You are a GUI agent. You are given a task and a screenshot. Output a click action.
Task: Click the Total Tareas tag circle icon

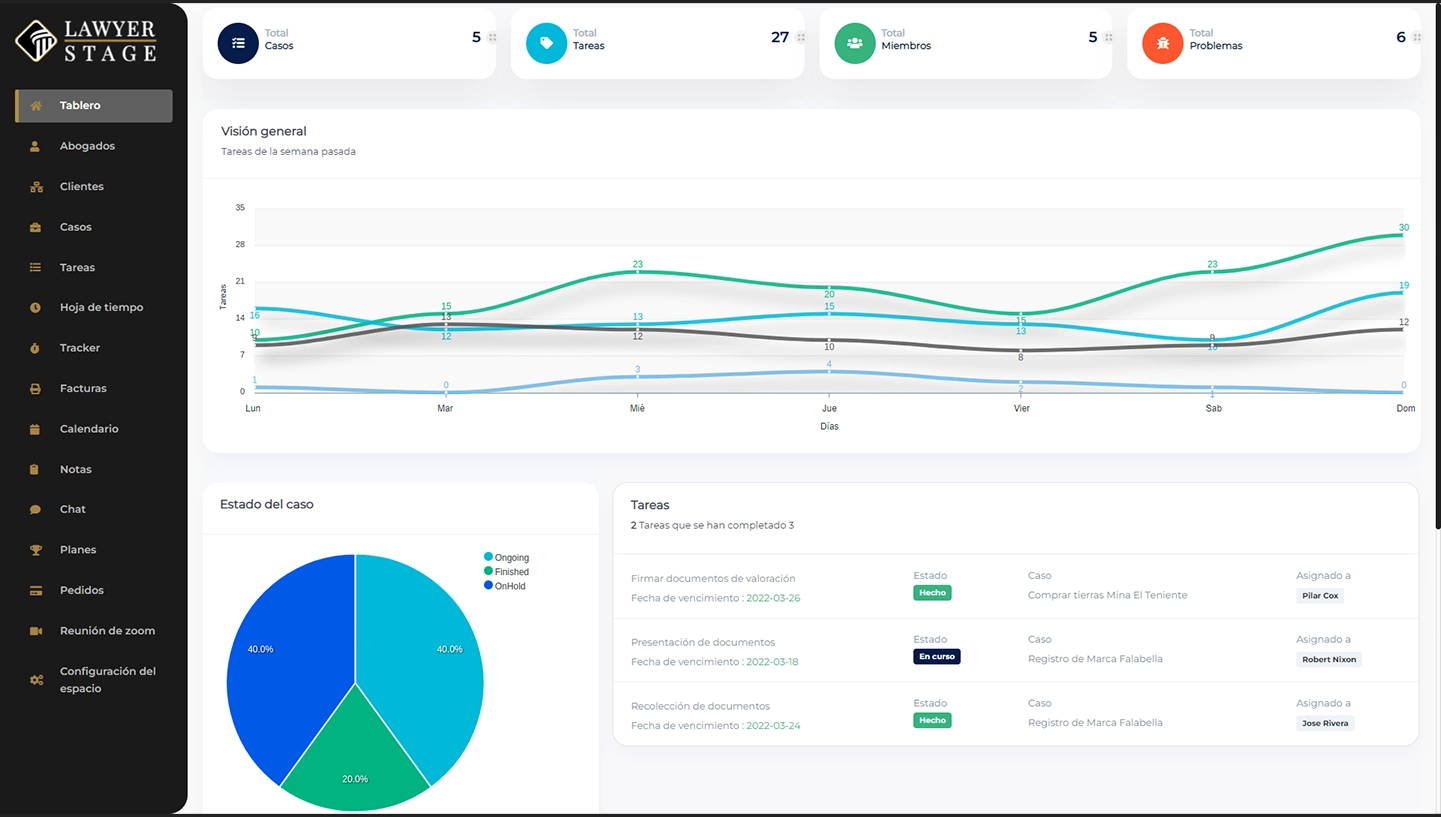point(546,43)
